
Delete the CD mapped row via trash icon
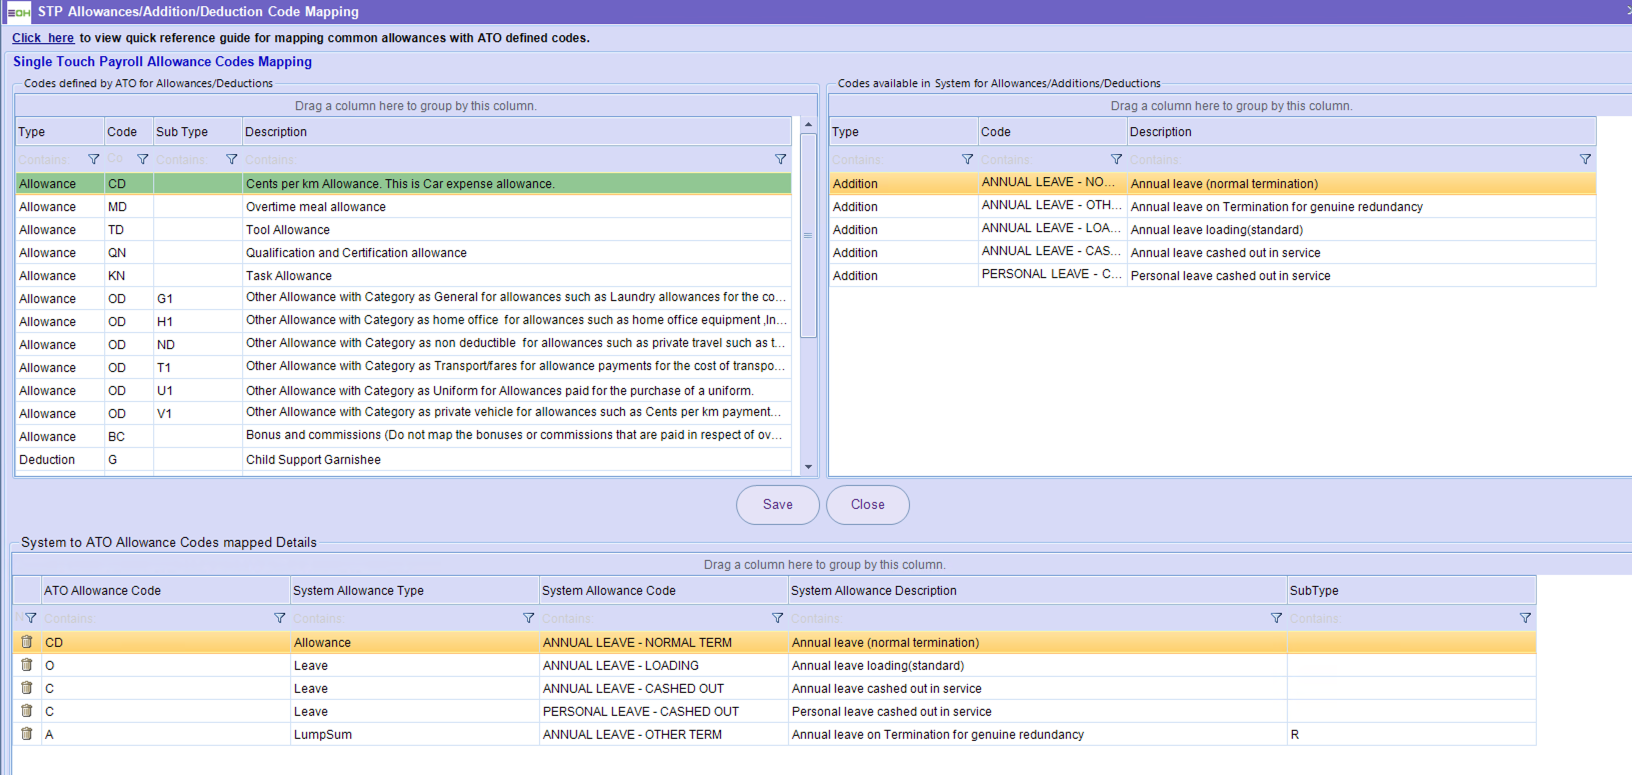(27, 642)
